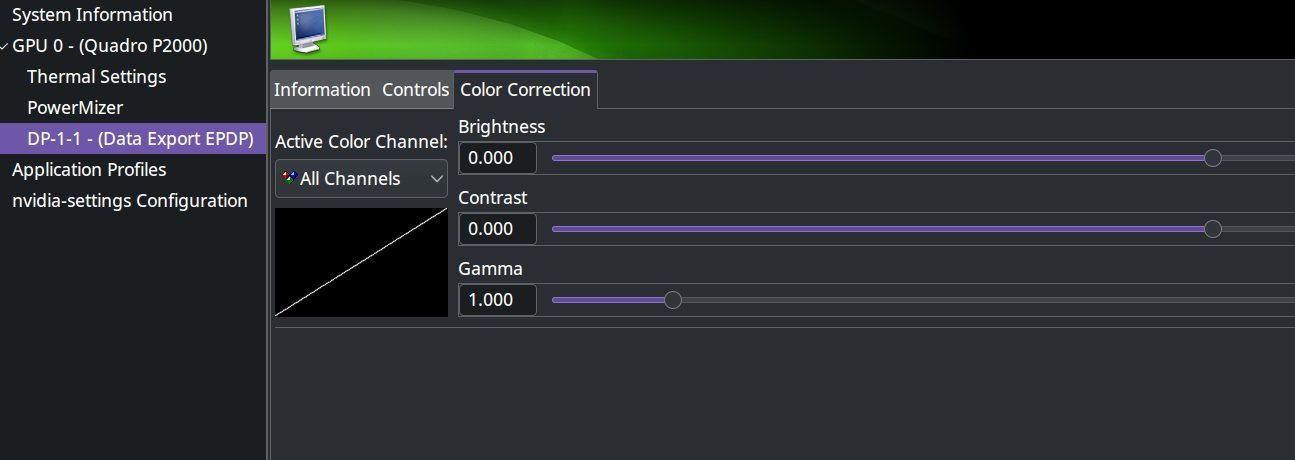This screenshot has height=460, width=1295.
Task: Open Application Profiles page
Action: (x=89, y=169)
